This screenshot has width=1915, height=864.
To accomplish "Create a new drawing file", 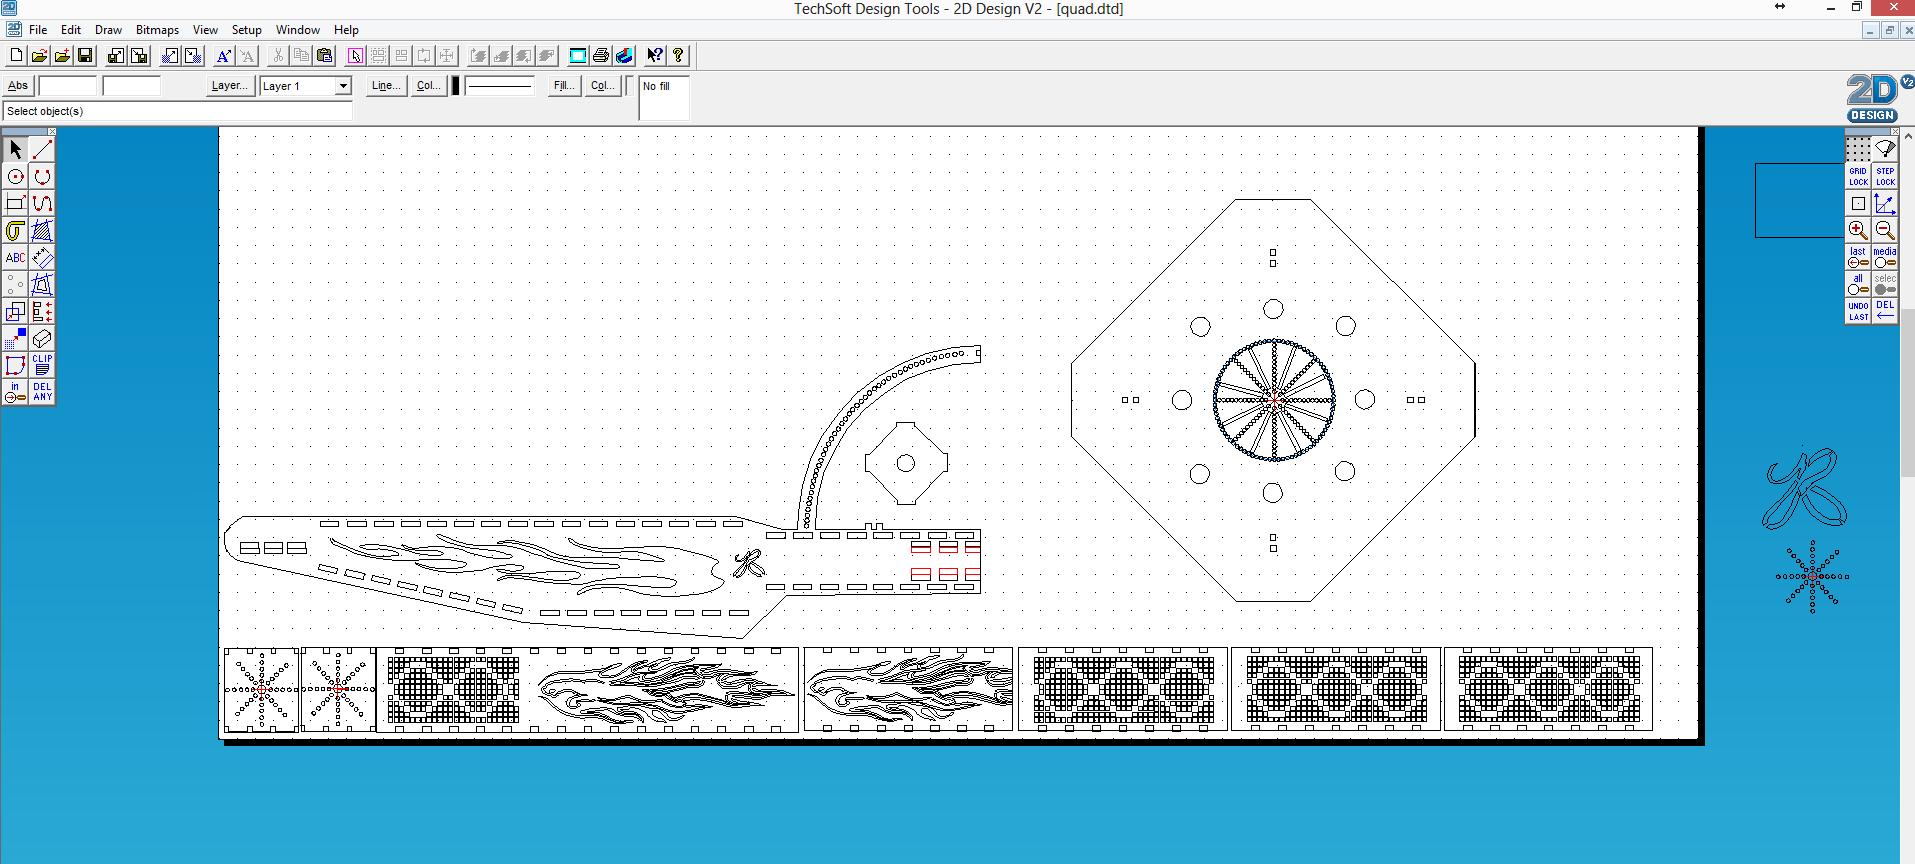I will [16, 56].
